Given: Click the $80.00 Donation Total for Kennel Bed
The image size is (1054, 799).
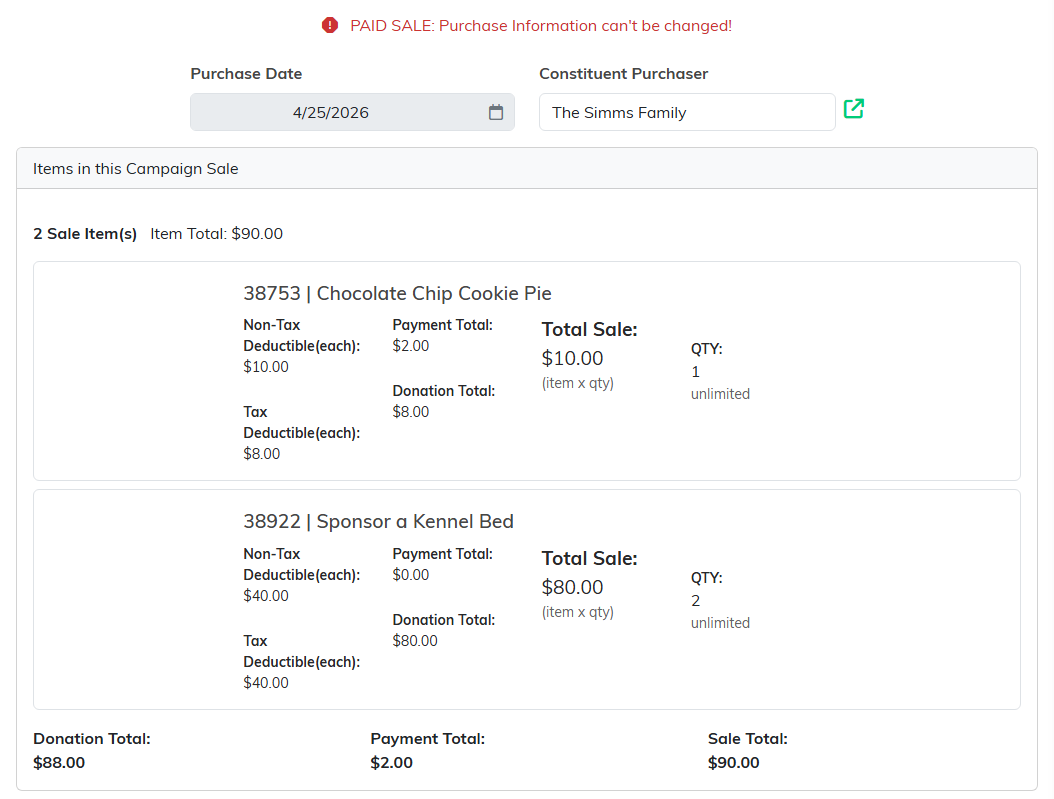Looking at the screenshot, I should [415, 641].
